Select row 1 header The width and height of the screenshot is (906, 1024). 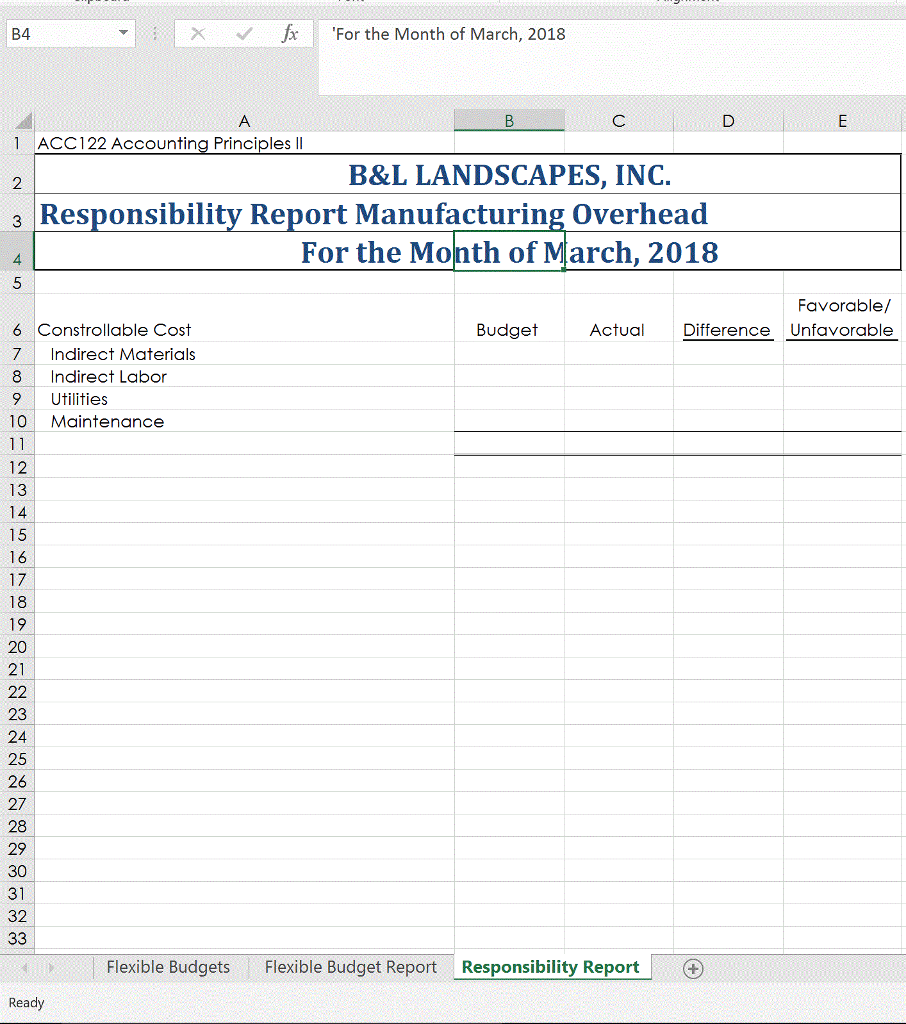17,143
